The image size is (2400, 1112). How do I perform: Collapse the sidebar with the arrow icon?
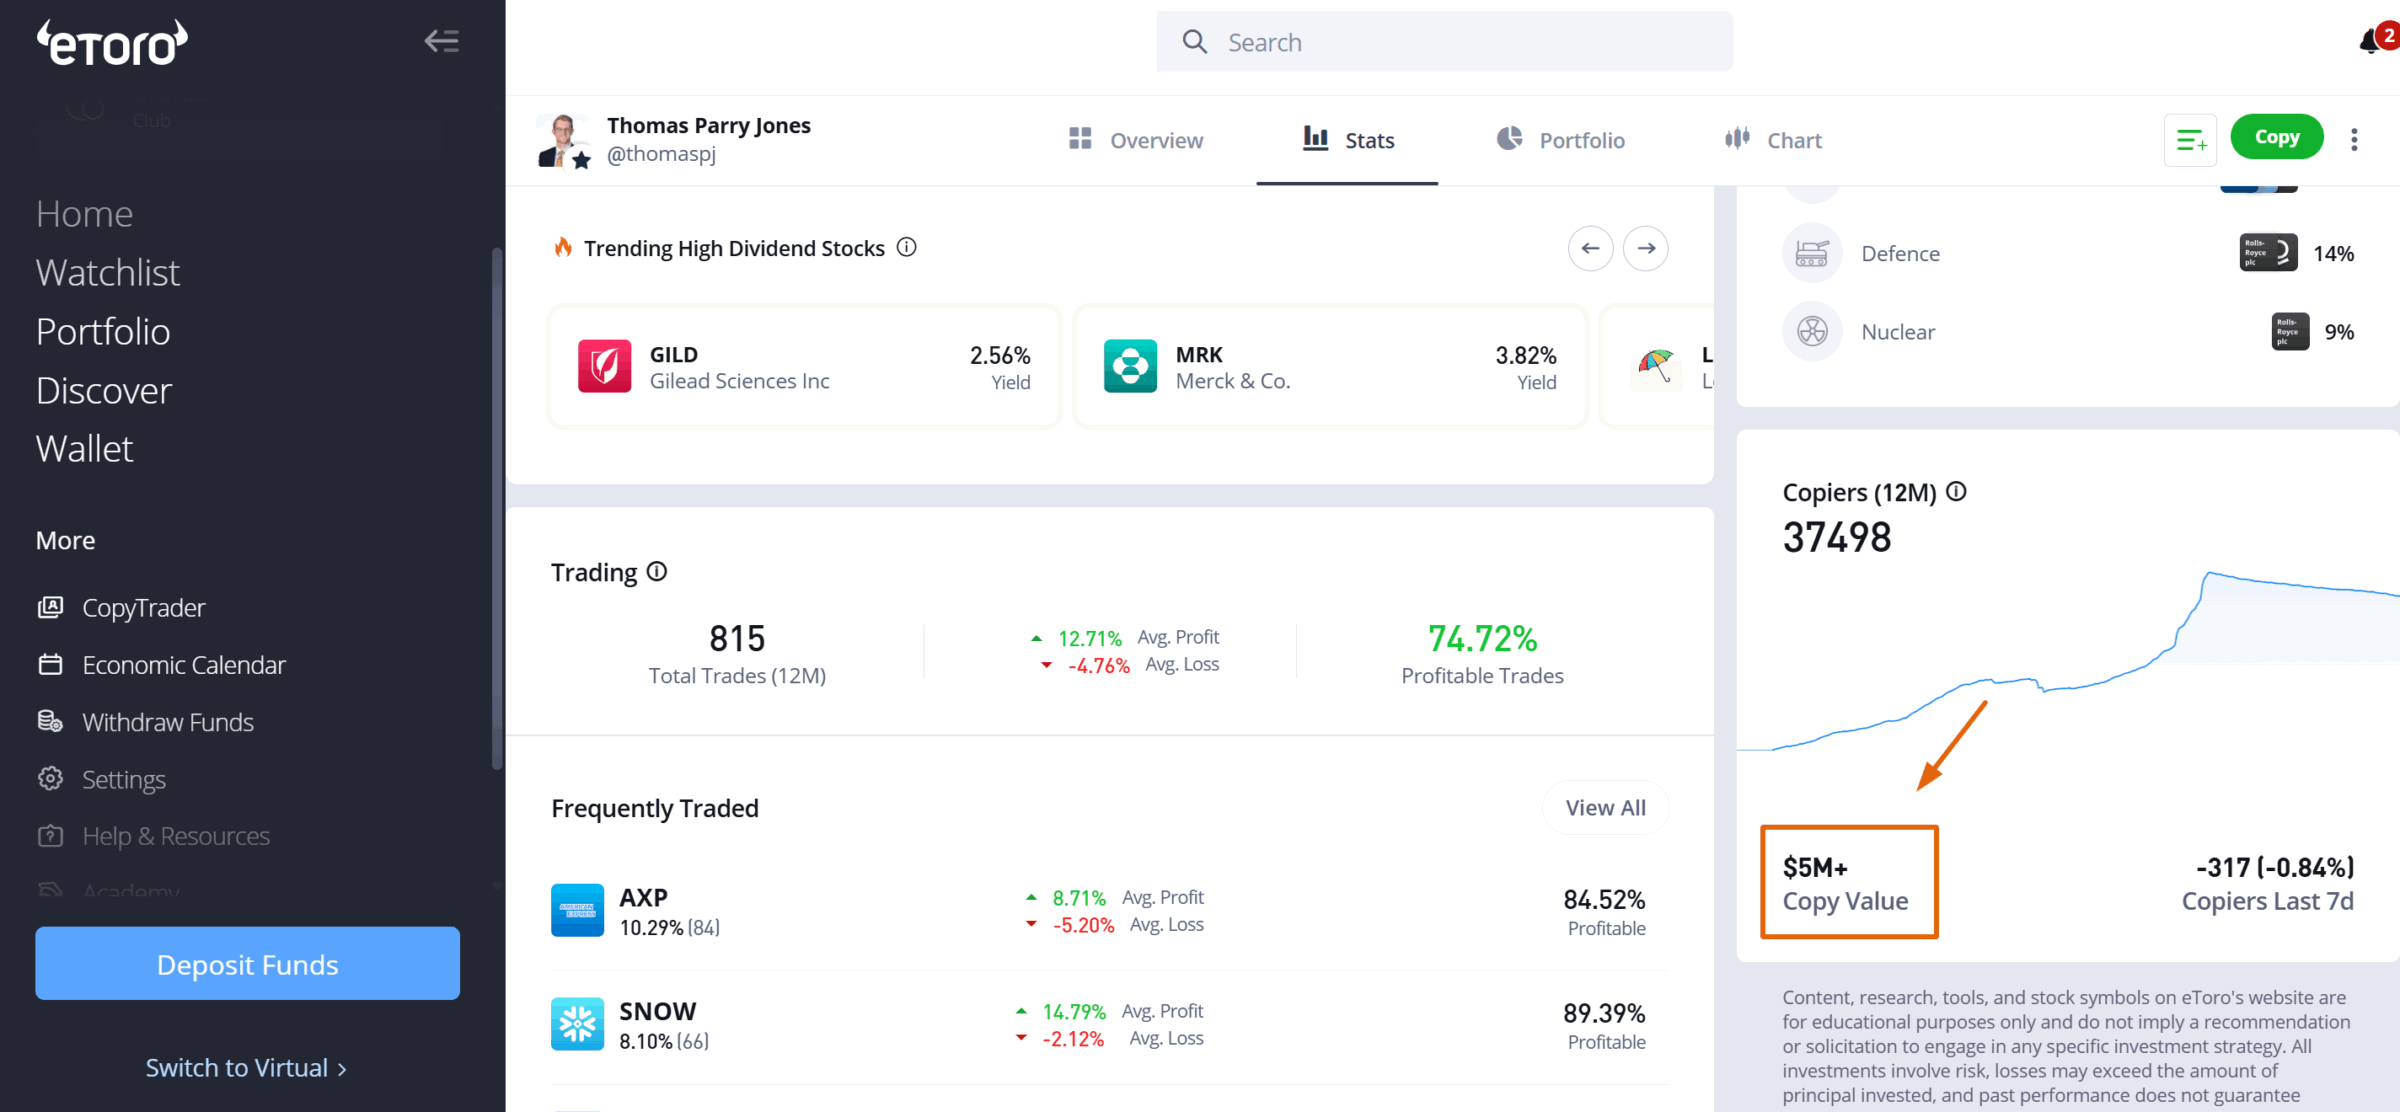441,41
